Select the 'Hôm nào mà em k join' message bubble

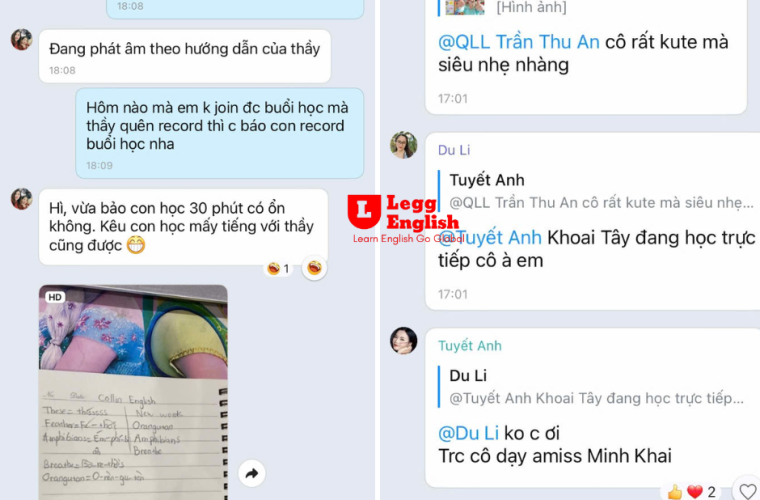point(220,133)
